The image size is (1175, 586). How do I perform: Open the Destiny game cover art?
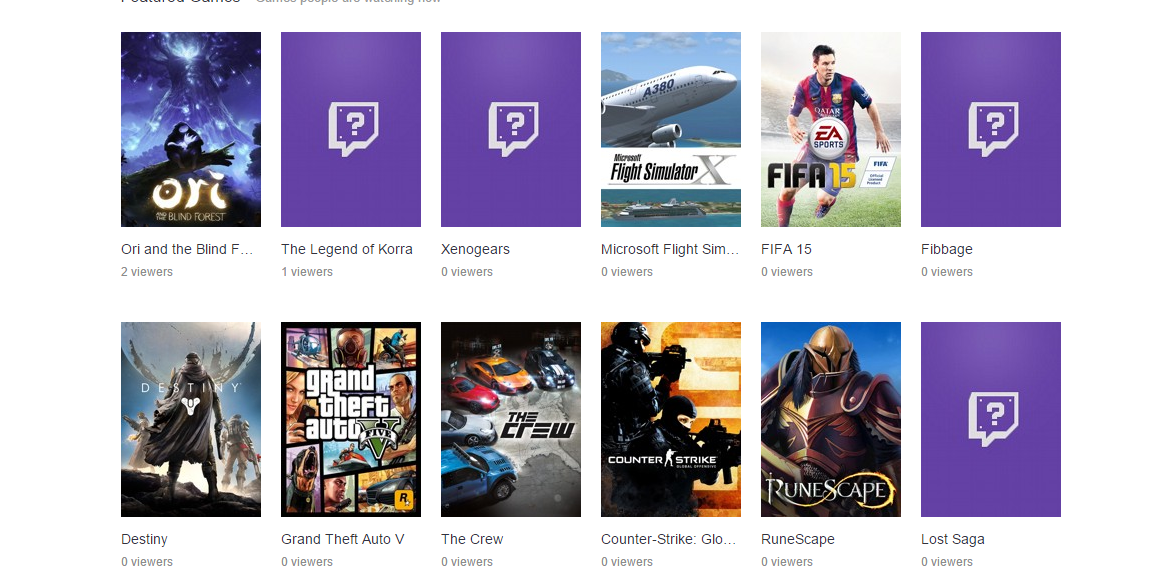[191, 419]
